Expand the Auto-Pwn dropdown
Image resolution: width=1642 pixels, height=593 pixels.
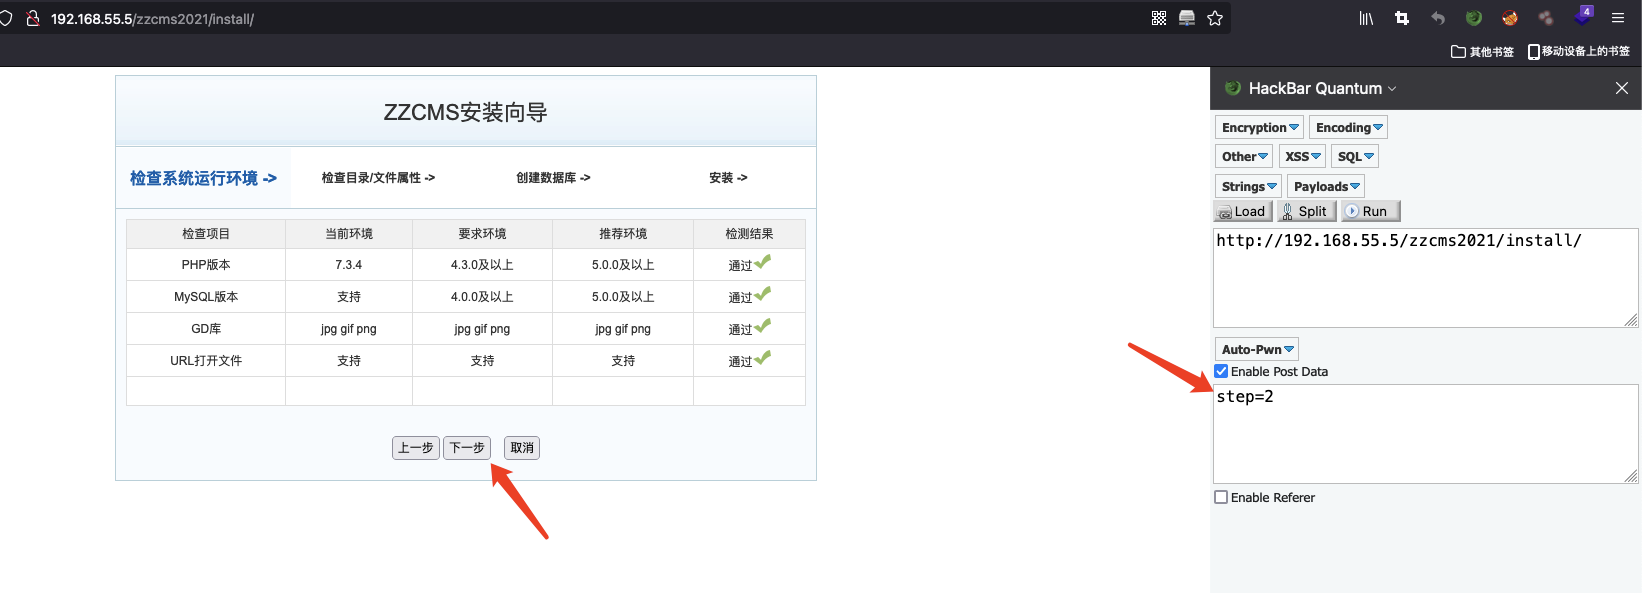tap(1257, 349)
